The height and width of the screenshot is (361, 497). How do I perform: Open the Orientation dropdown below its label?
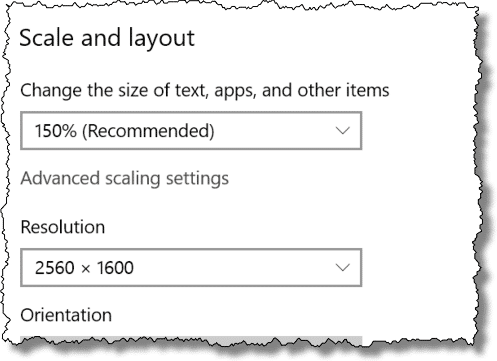pyautogui.click(x=191, y=340)
